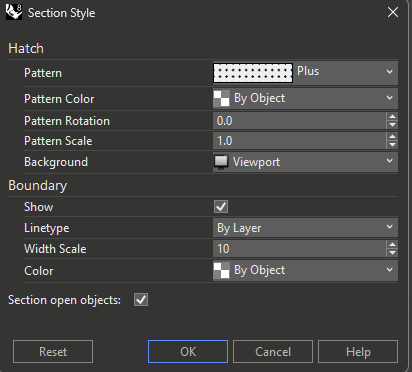Close the Section Style dialog
Image resolution: width=412 pixels, height=372 pixels.
[393, 12]
